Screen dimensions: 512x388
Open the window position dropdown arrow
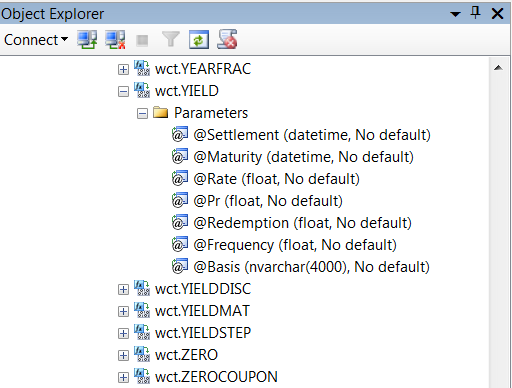[455, 14]
